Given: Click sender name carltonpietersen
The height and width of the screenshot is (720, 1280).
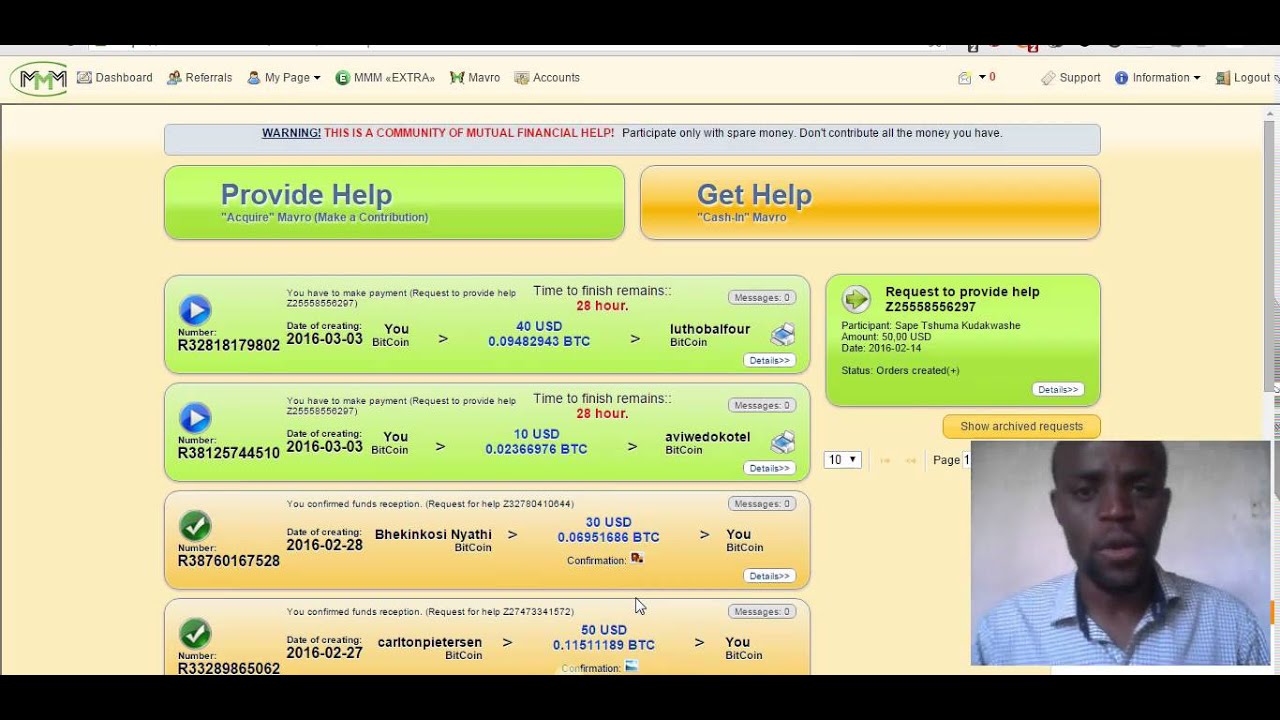Looking at the screenshot, I should 430,643.
